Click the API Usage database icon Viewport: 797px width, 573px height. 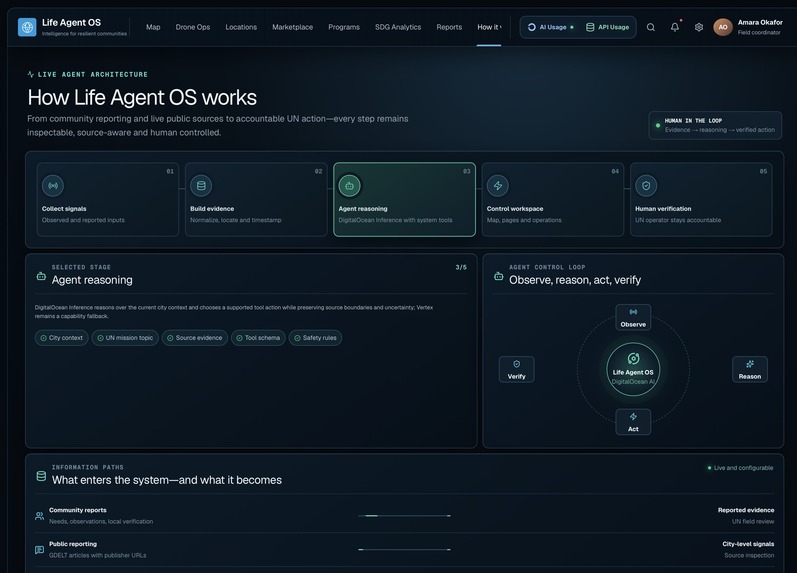590,27
